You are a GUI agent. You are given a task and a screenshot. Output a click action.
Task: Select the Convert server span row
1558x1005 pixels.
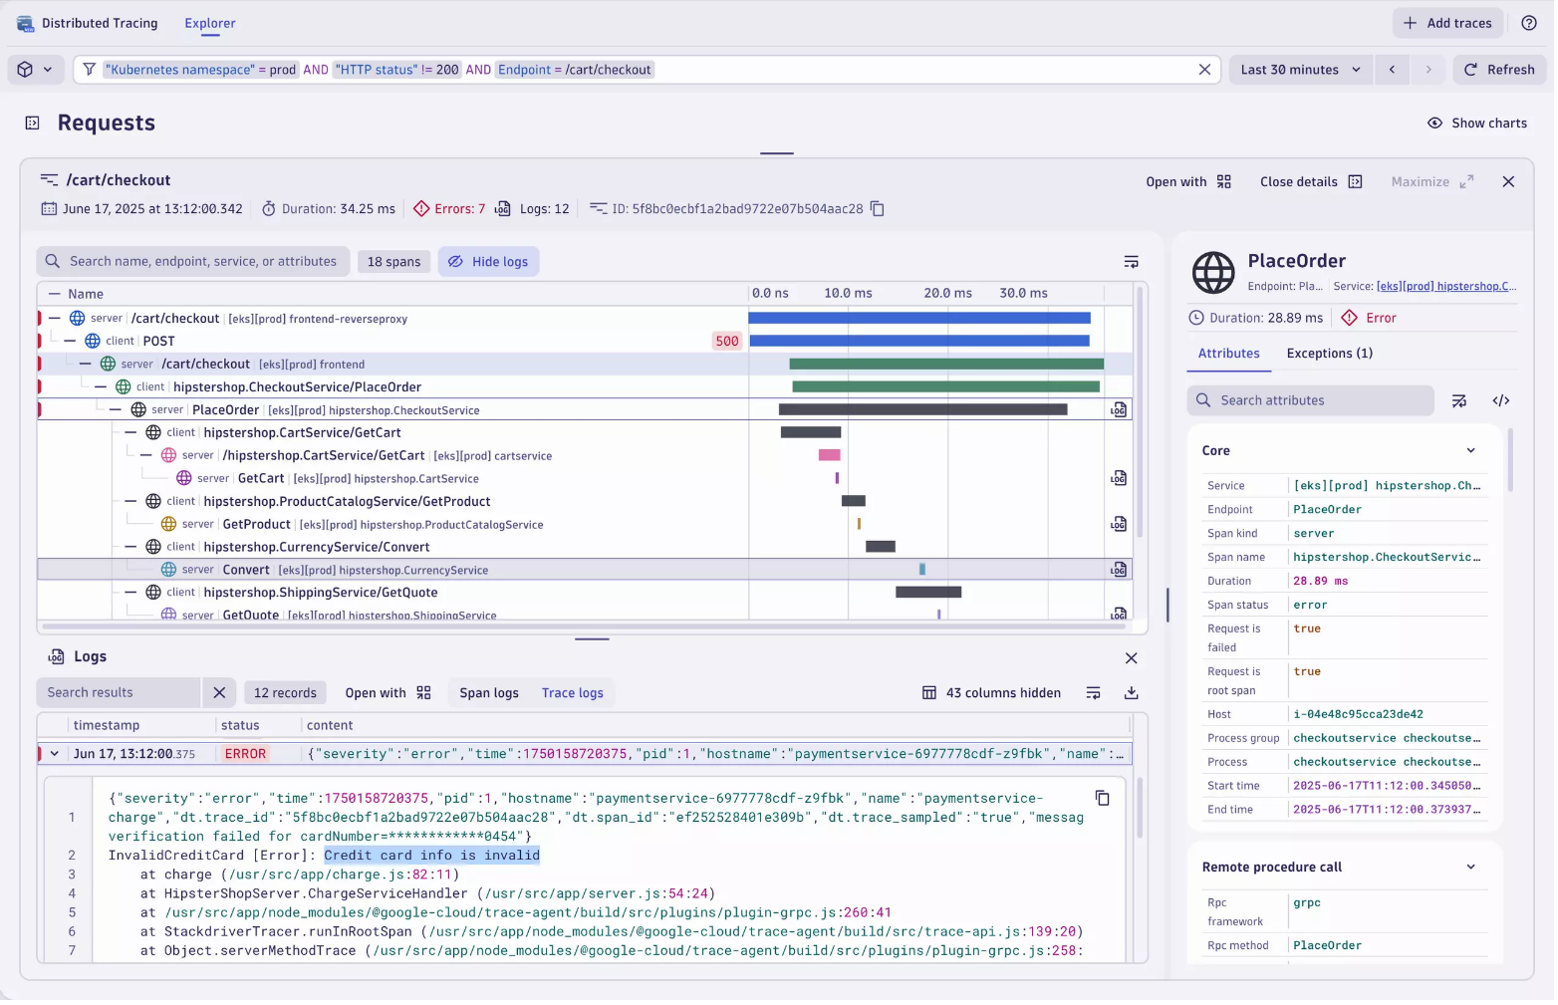tap(585, 571)
